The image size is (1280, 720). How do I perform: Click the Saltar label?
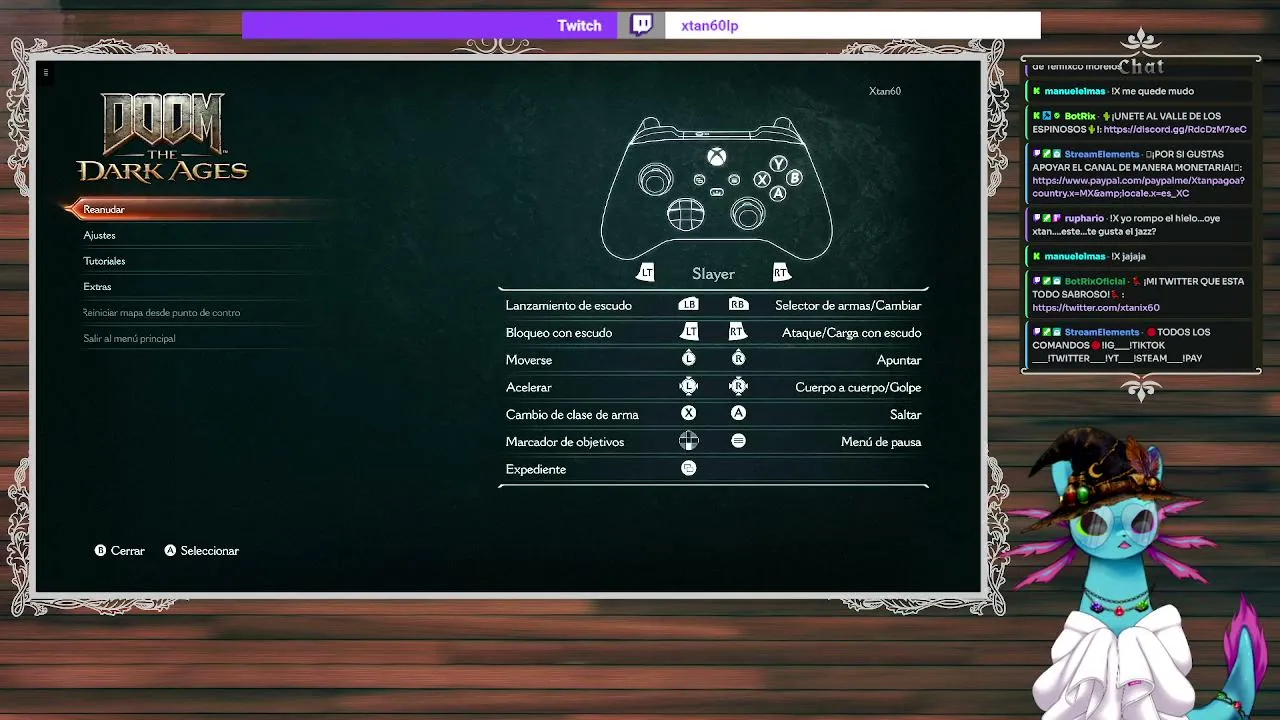(x=906, y=414)
